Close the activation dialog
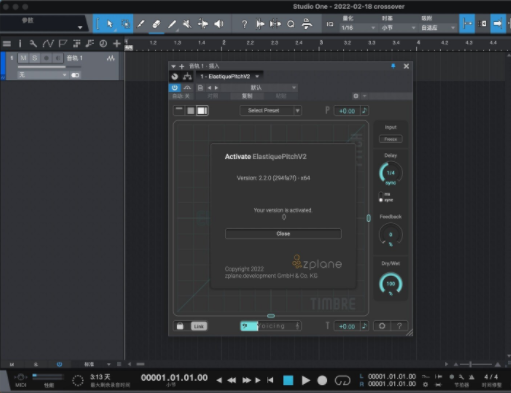 283,234
